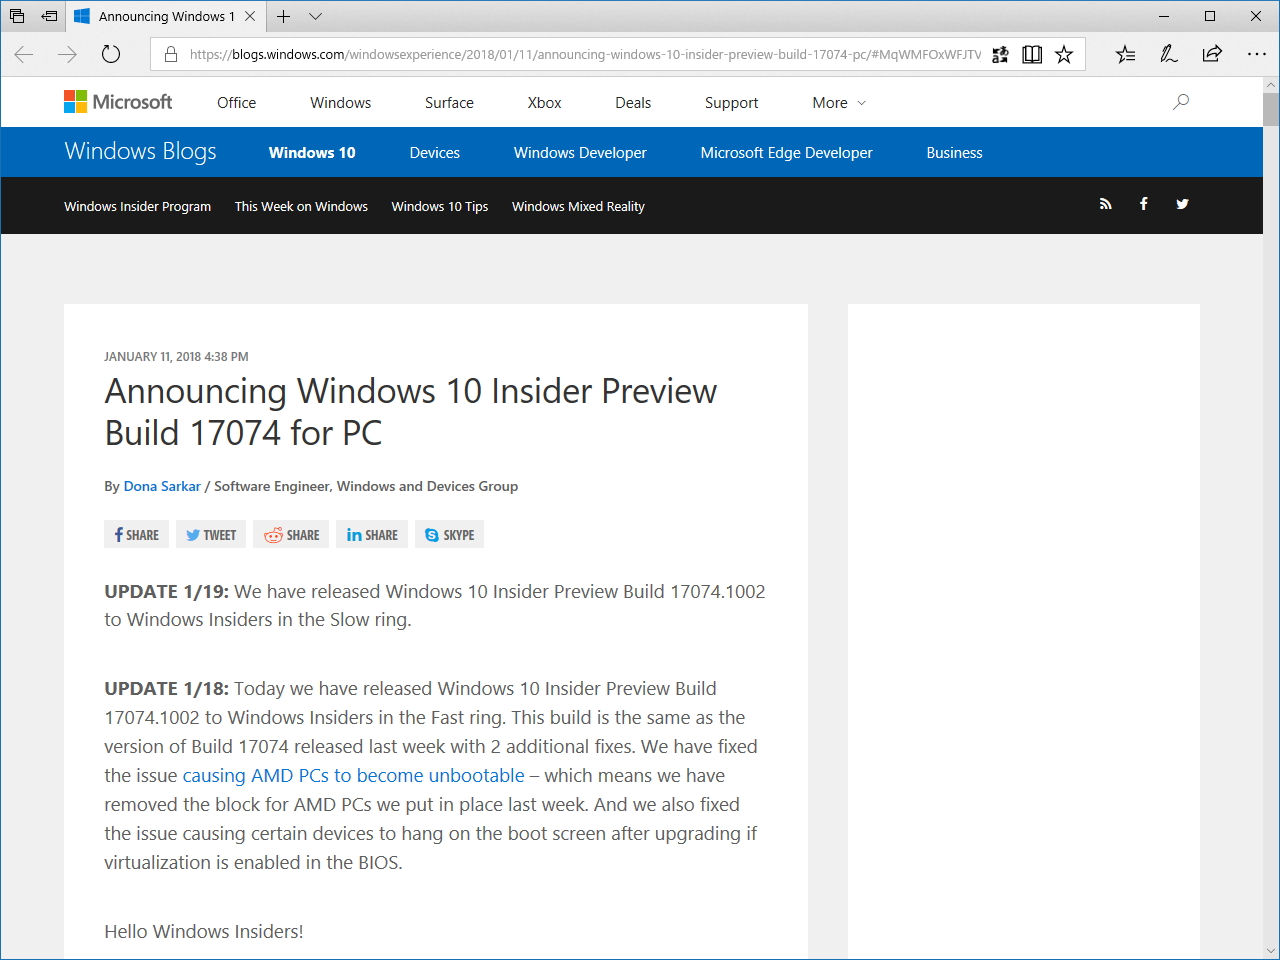Visit the blog's Twitter page icon
Viewport: 1280px width, 960px height.
(x=1182, y=204)
